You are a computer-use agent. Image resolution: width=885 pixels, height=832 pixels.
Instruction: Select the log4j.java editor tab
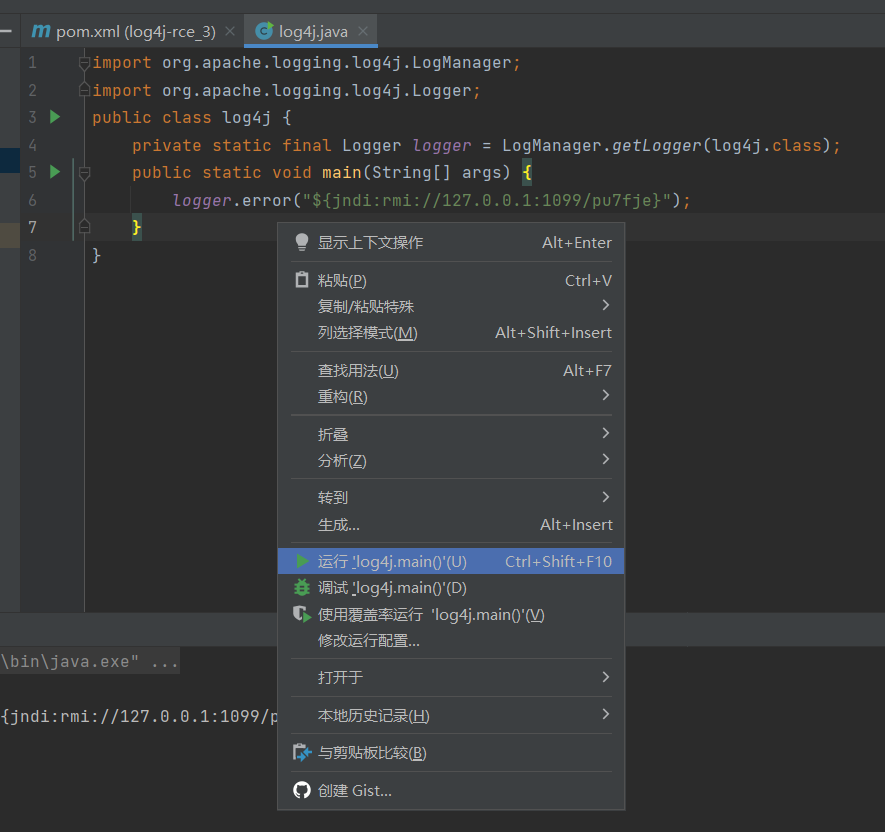(313, 32)
